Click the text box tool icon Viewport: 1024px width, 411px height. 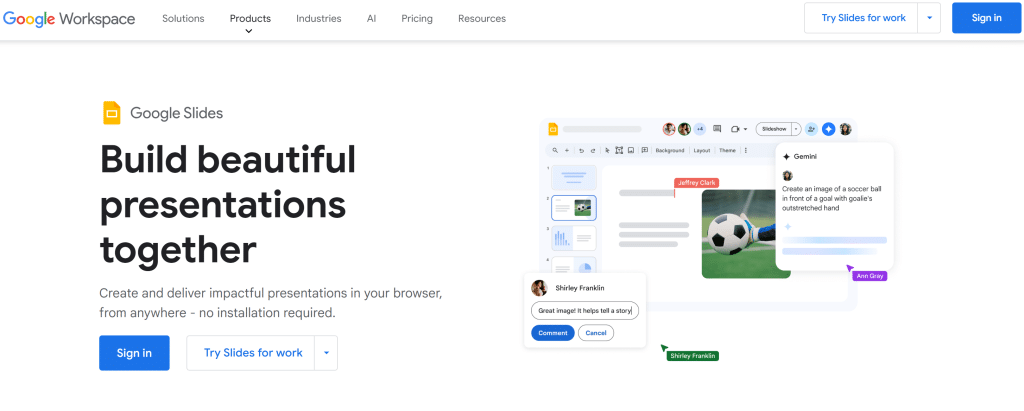click(x=619, y=150)
